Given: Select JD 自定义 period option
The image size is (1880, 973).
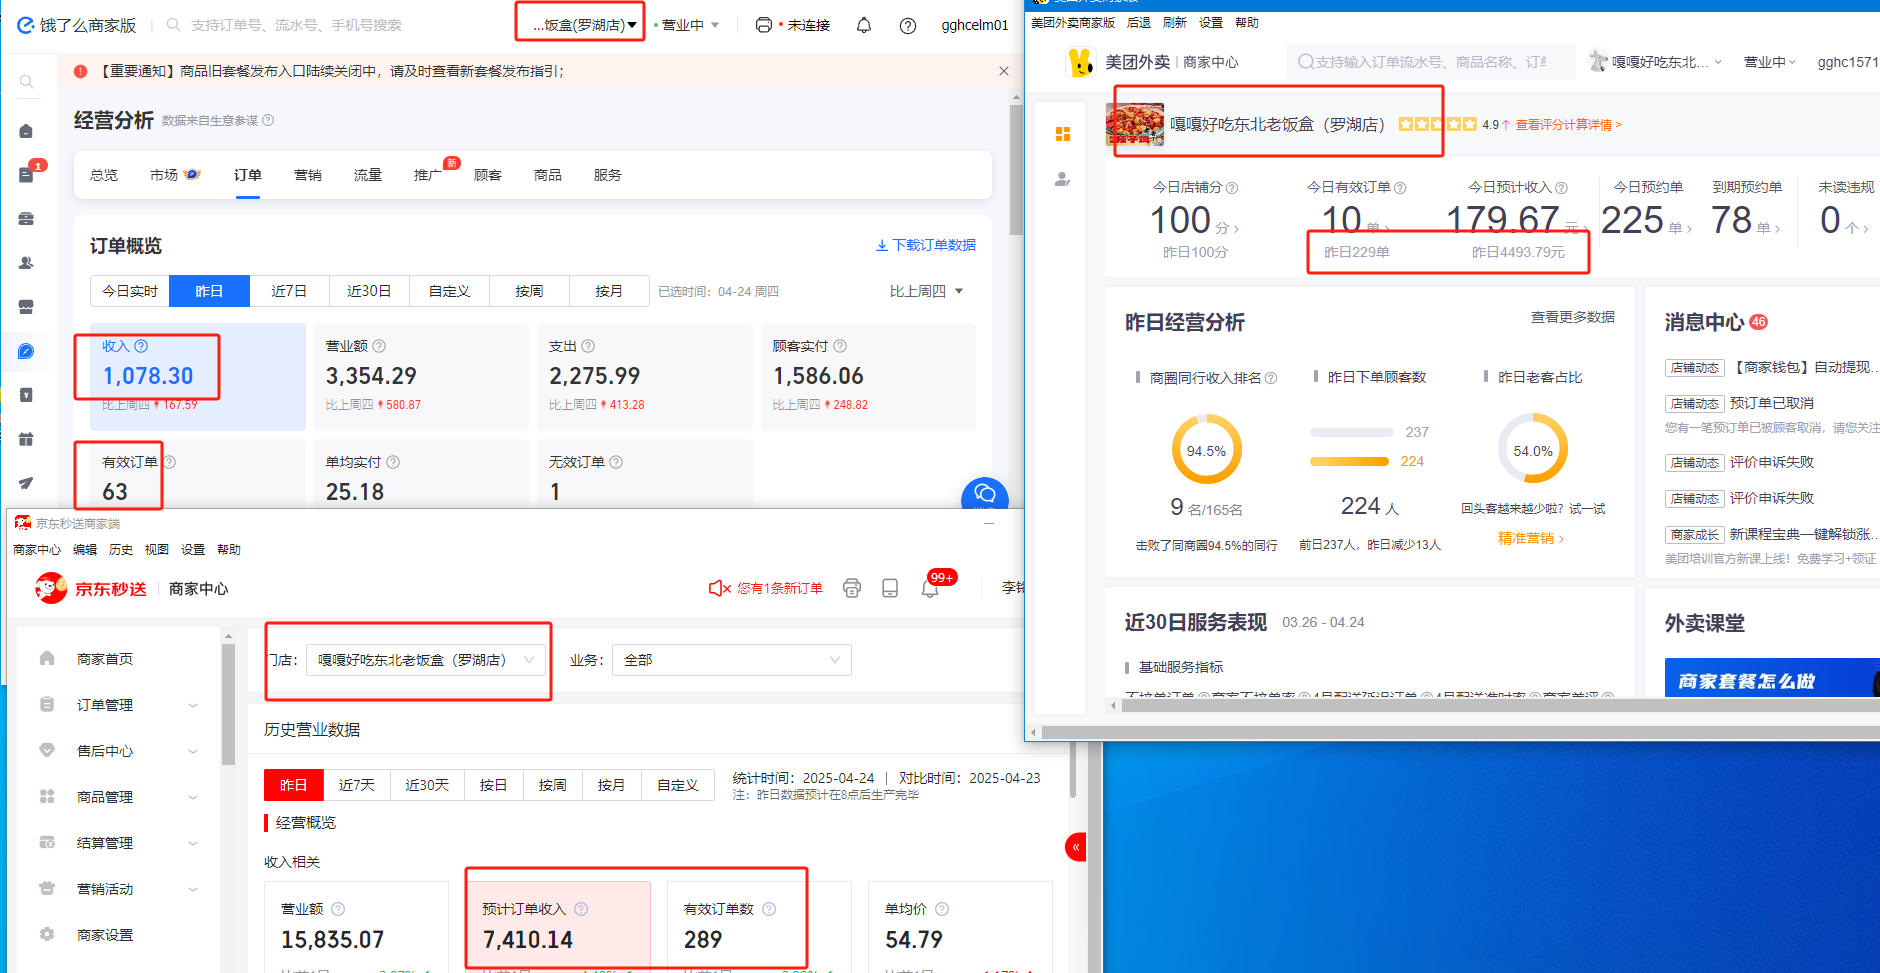Looking at the screenshot, I should pos(678,785).
